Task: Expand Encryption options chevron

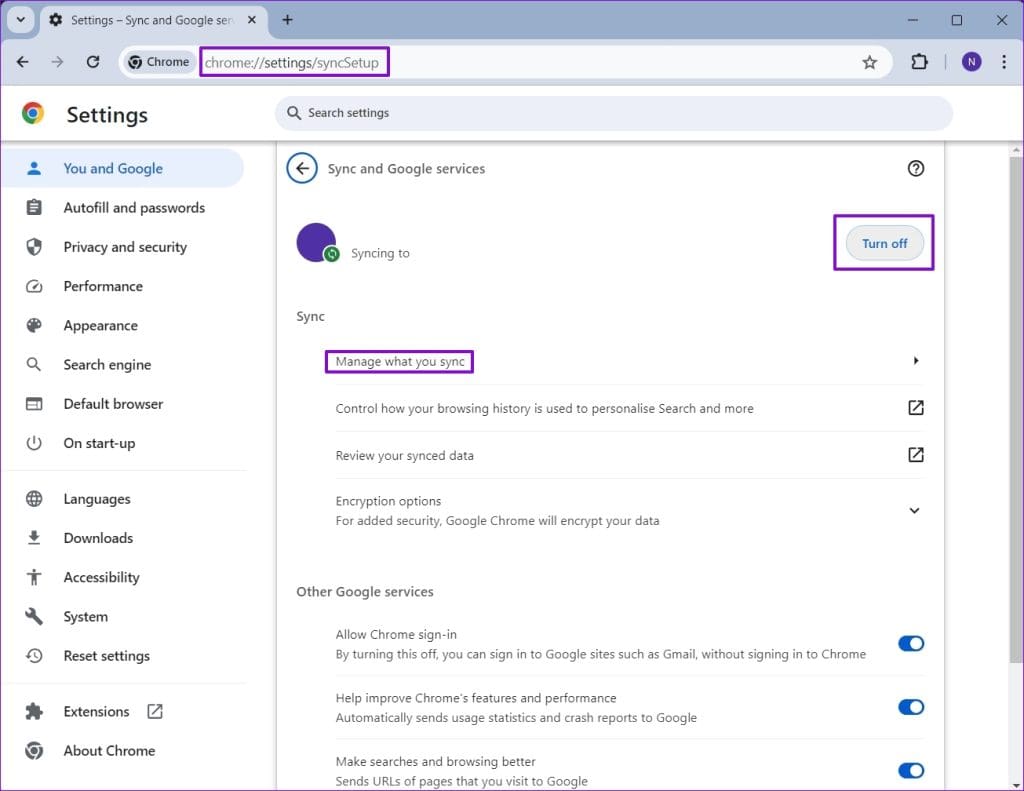Action: tap(914, 510)
